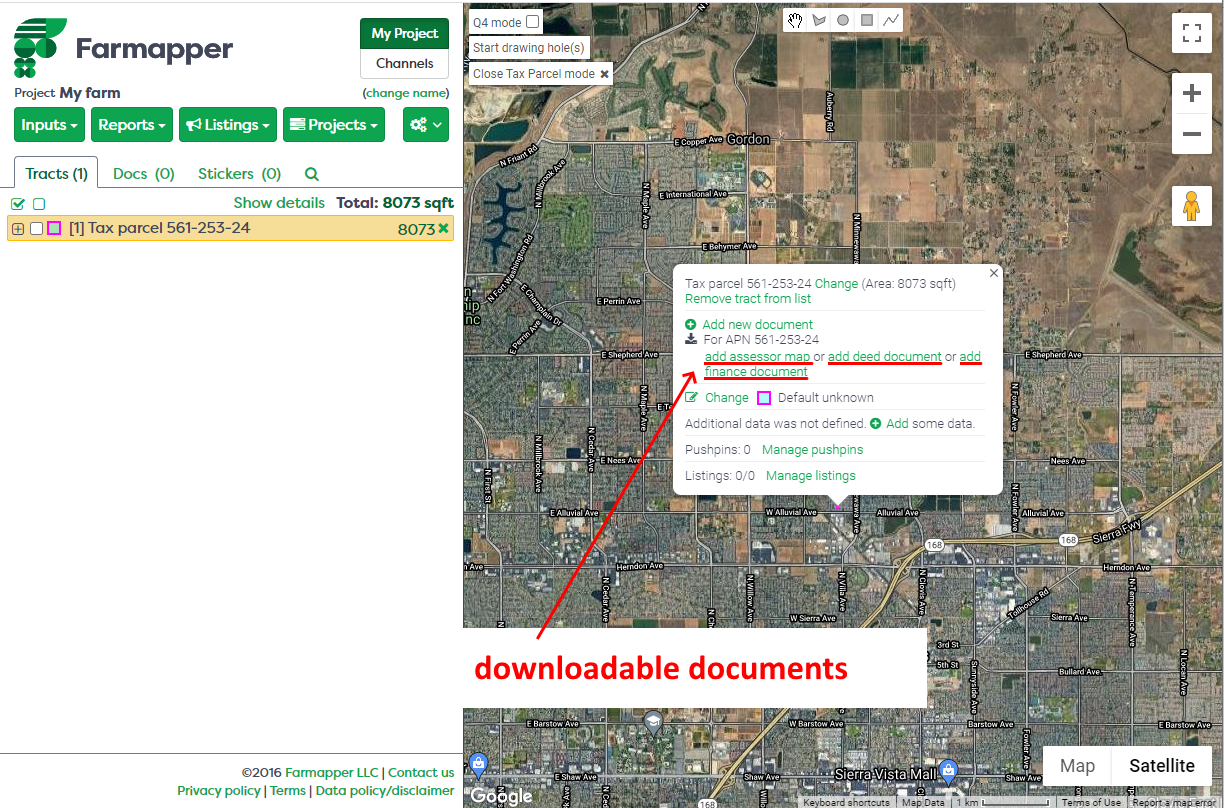
Task: Toggle the Q4 mode checkbox
Action: point(533,21)
